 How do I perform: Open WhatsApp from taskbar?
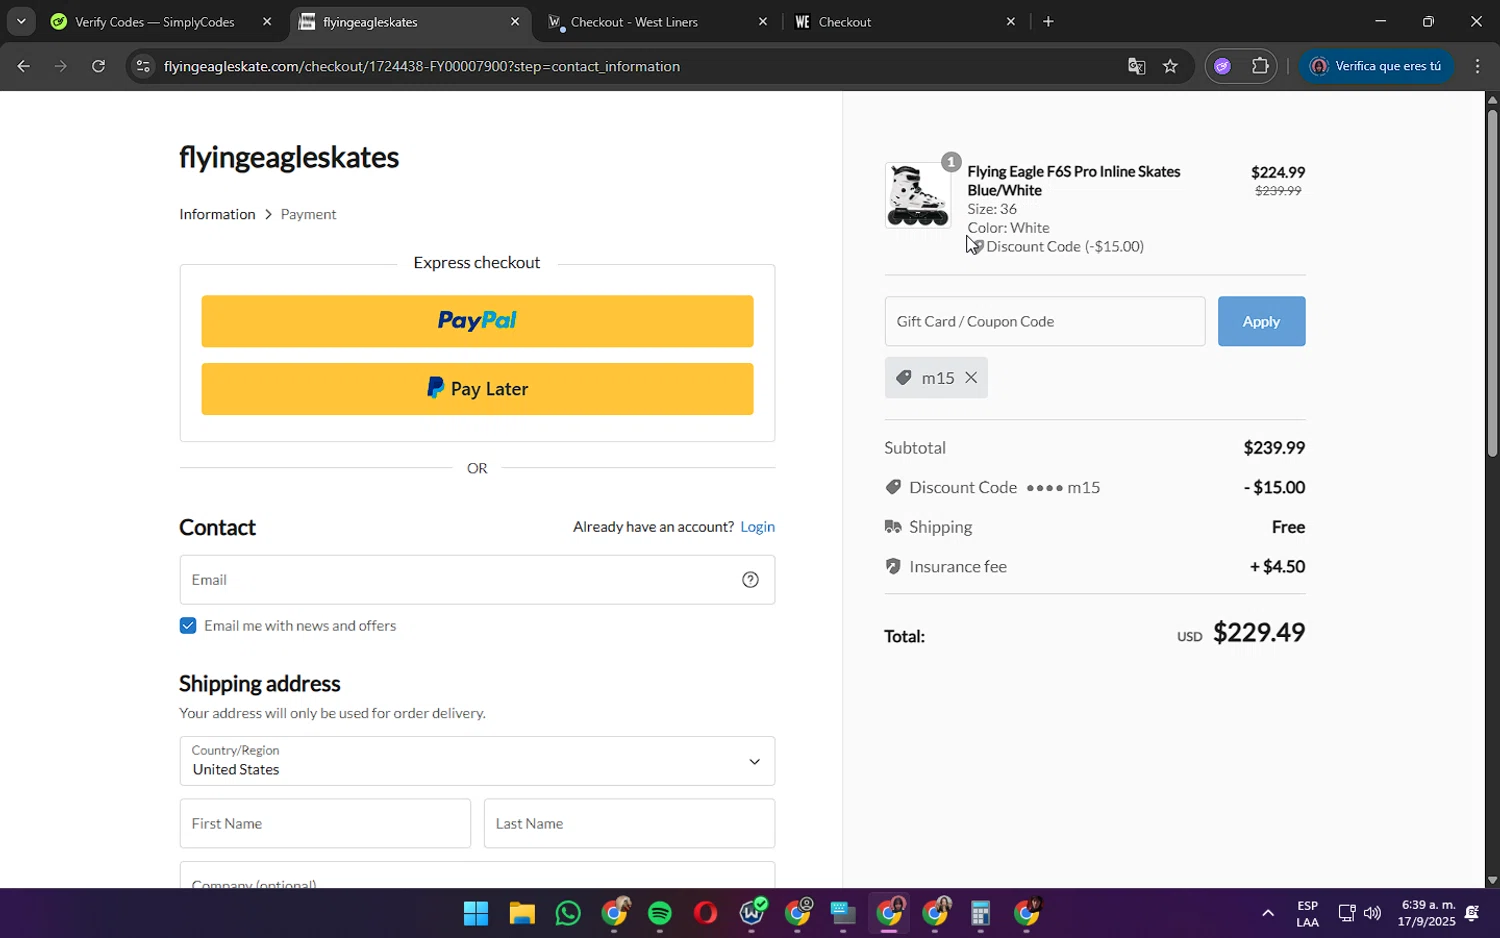[568, 913]
